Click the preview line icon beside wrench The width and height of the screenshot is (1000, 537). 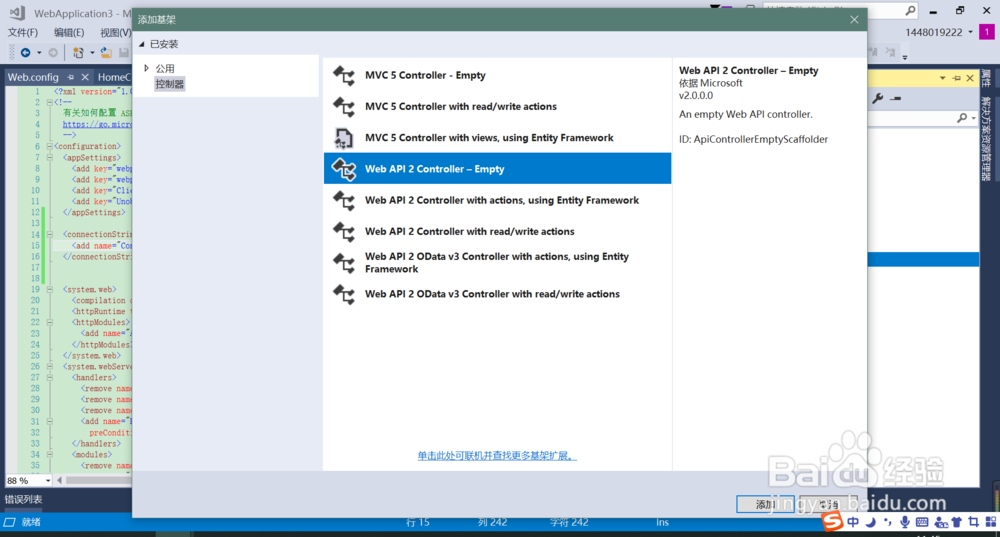897,99
